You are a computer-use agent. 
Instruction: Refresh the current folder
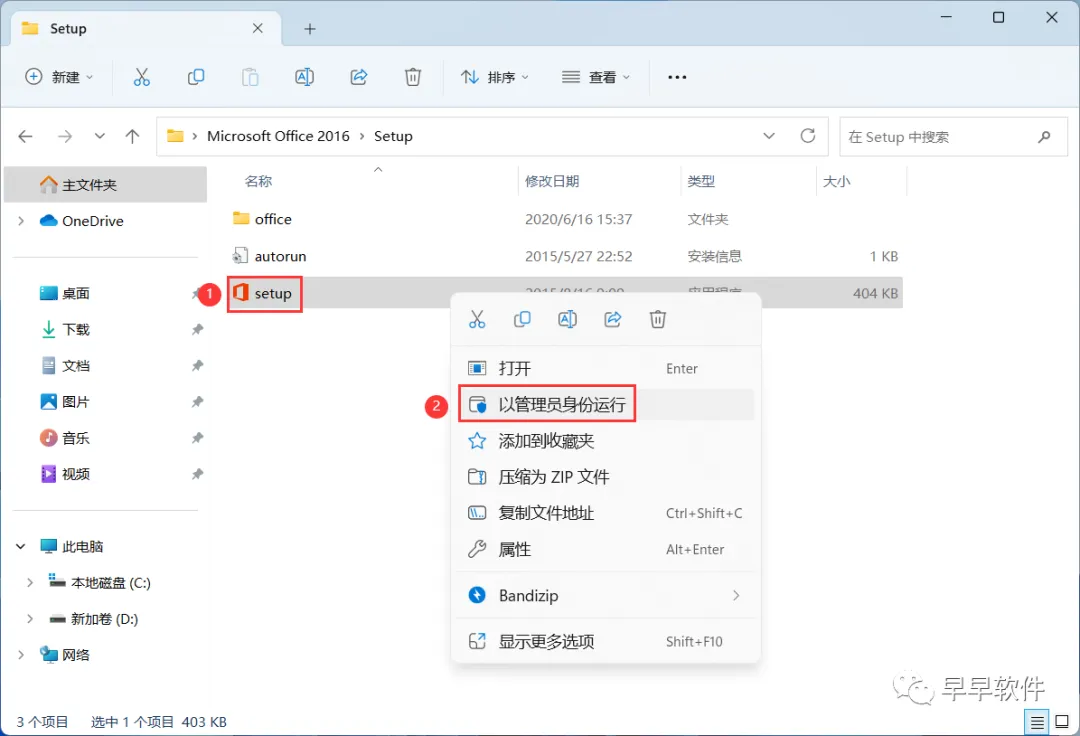[808, 136]
